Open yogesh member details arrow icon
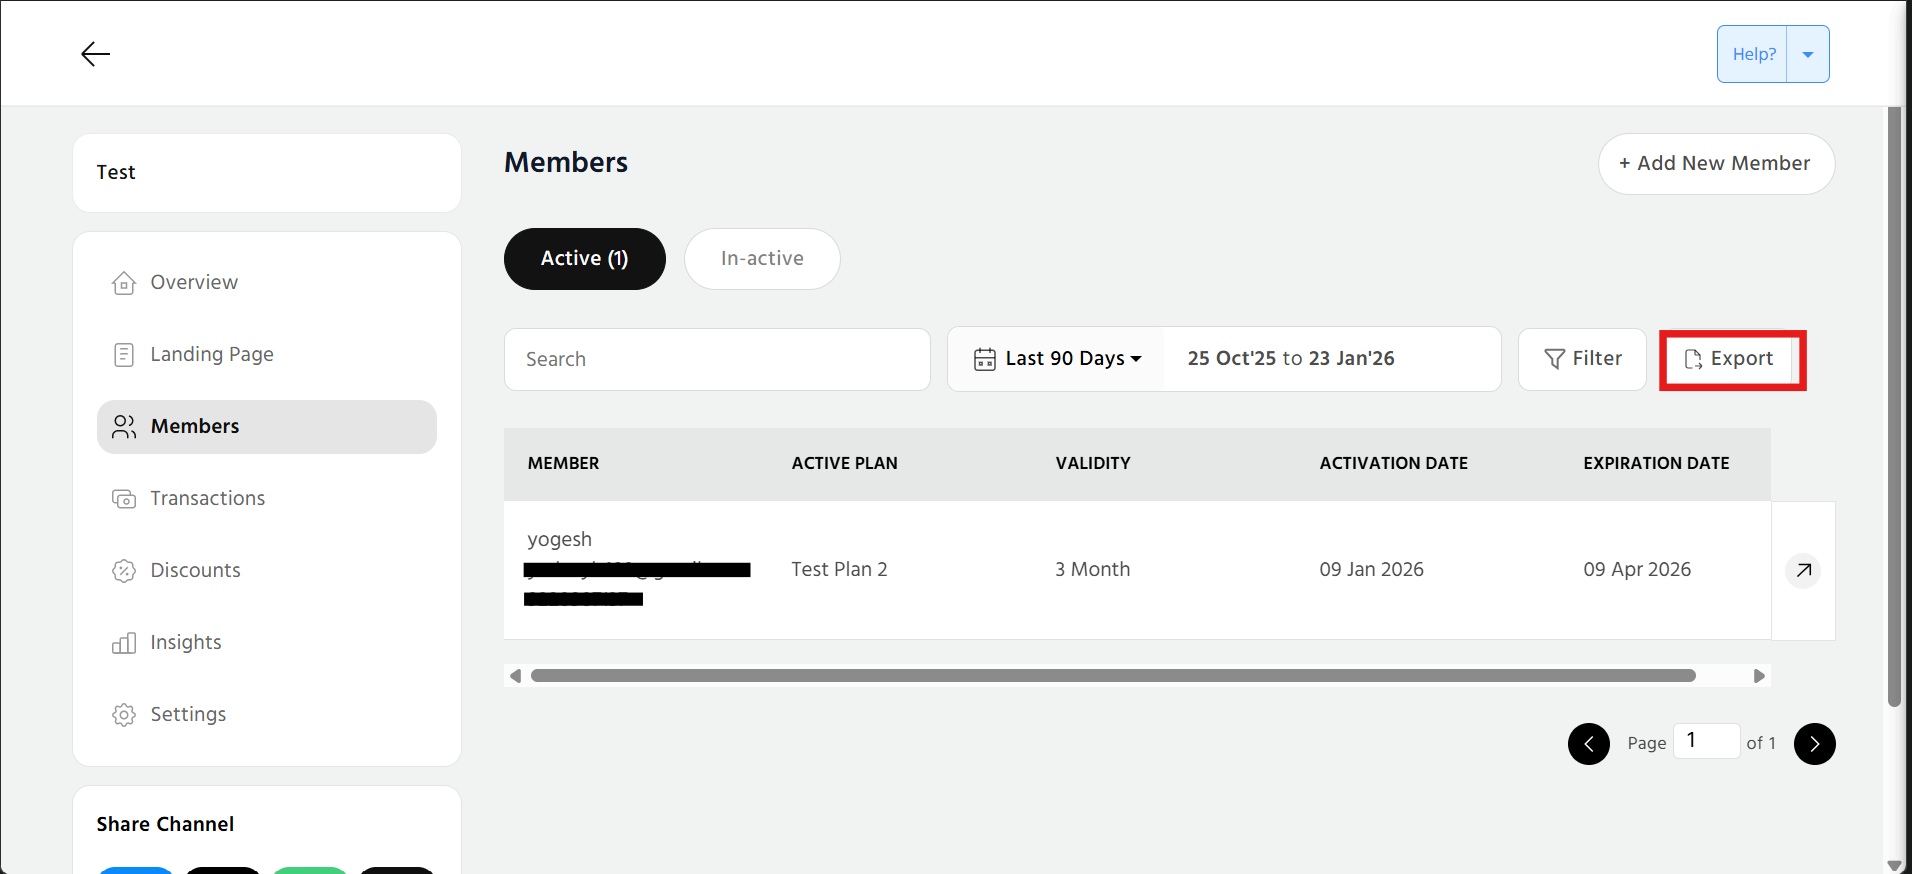The image size is (1912, 874). (1802, 570)
